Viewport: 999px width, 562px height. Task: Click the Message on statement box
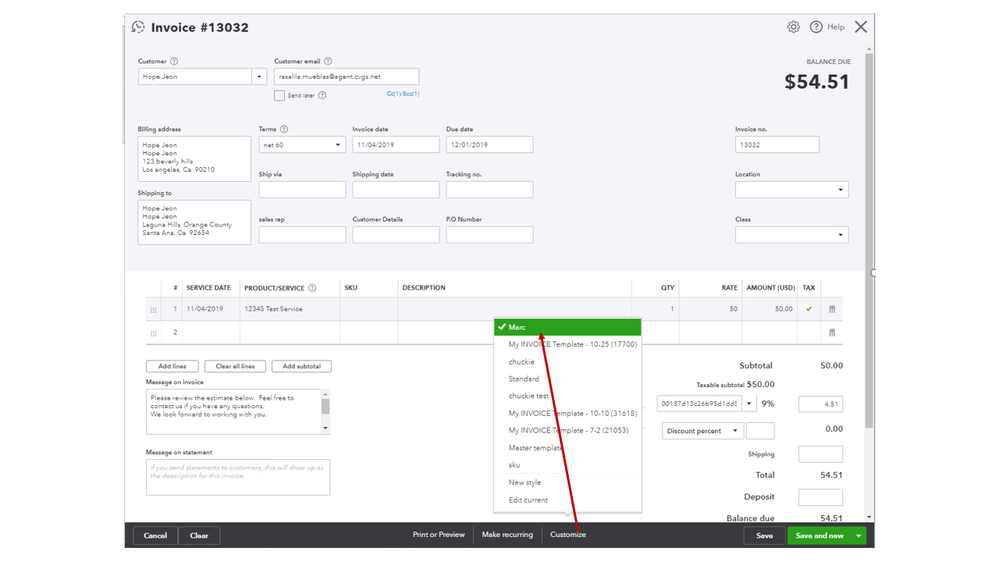point(238,477)
